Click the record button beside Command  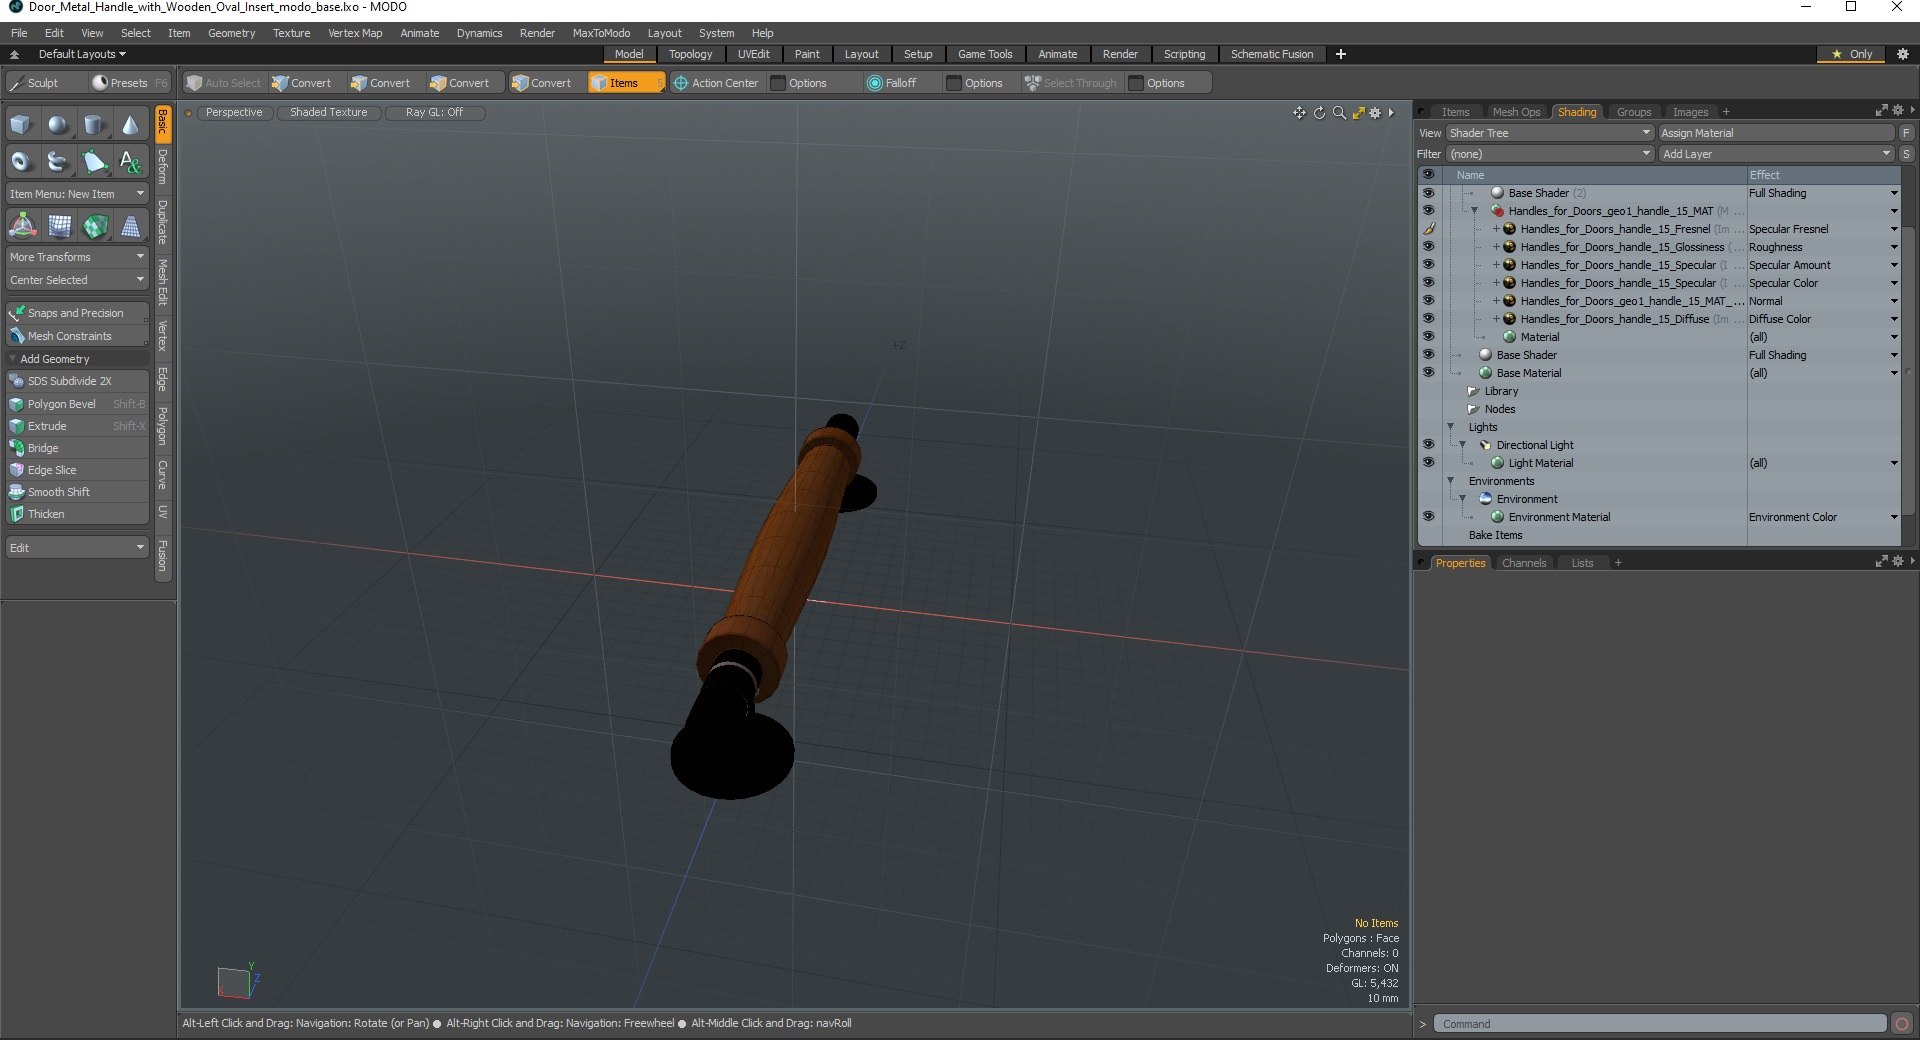pyautogui.click(x=1902, y=1024)
